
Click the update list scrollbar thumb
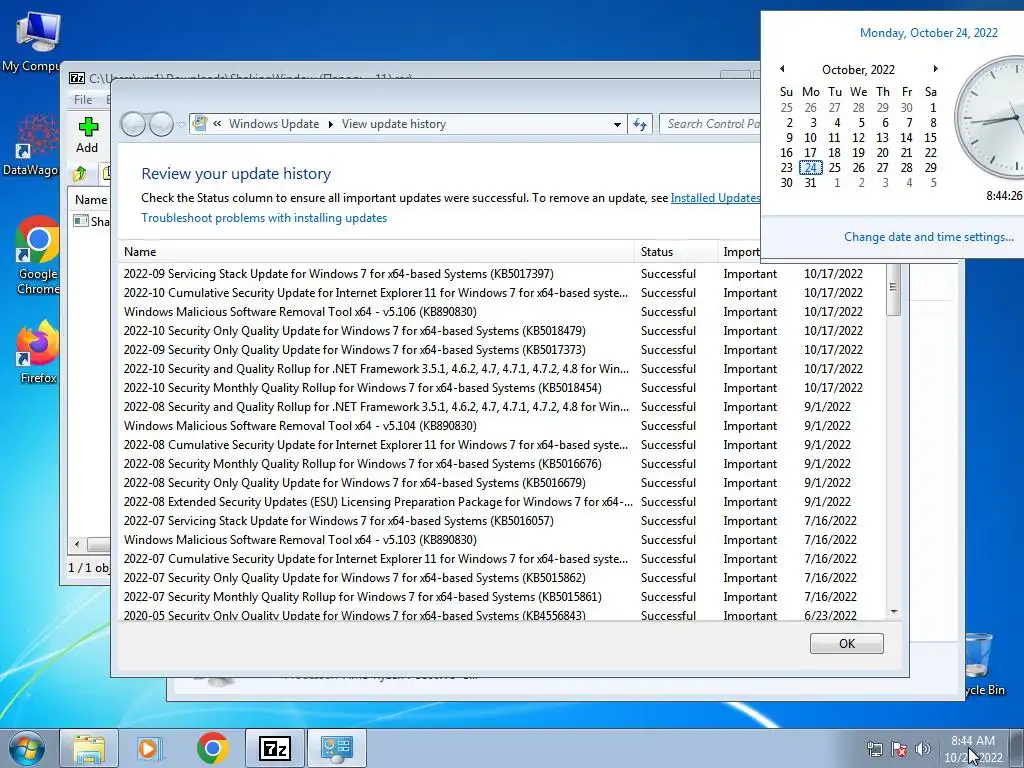click(893, 288)
